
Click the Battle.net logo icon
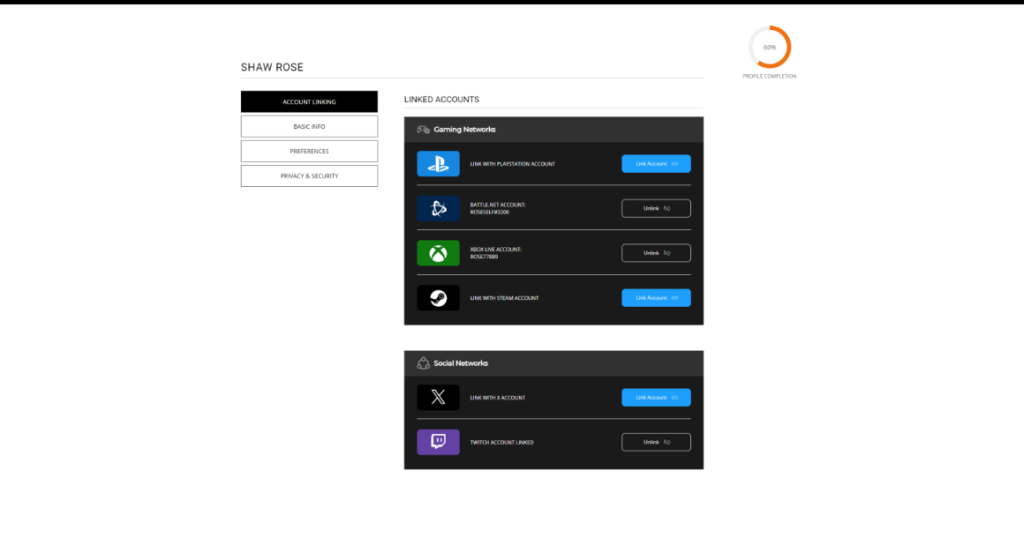coord(438,208)
